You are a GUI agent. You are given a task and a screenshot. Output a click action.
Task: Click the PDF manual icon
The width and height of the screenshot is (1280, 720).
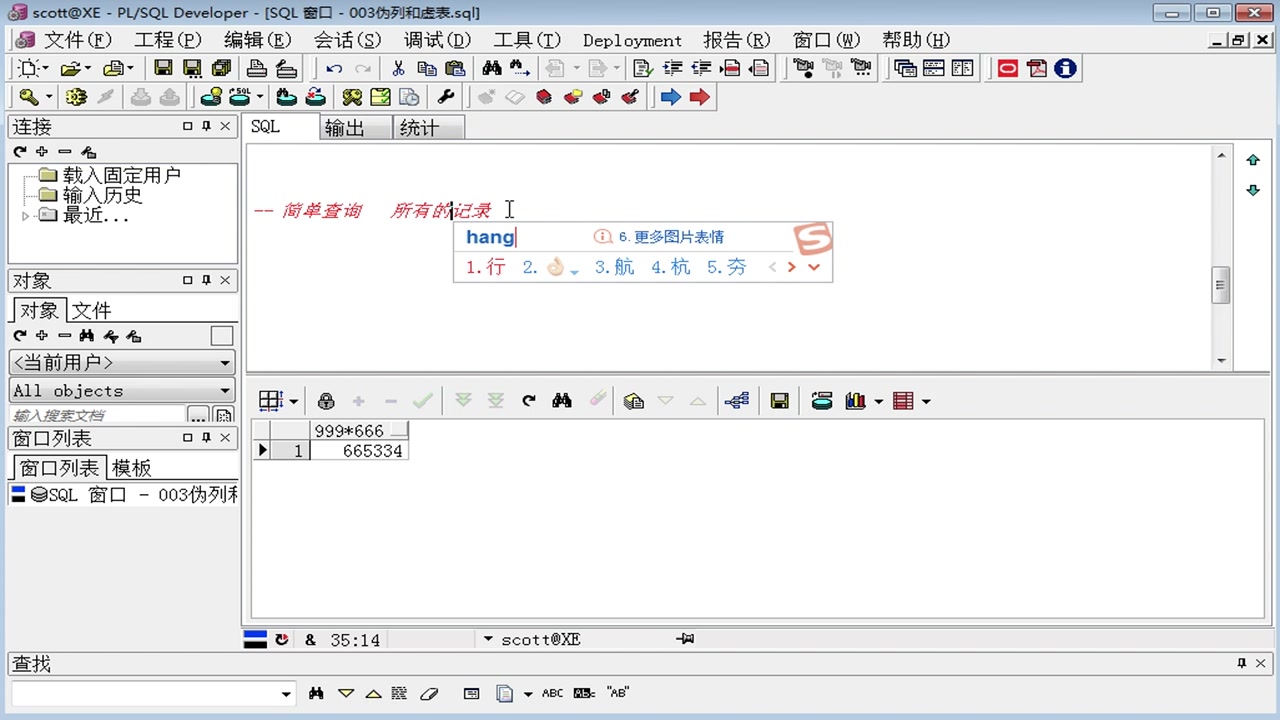1037,68
